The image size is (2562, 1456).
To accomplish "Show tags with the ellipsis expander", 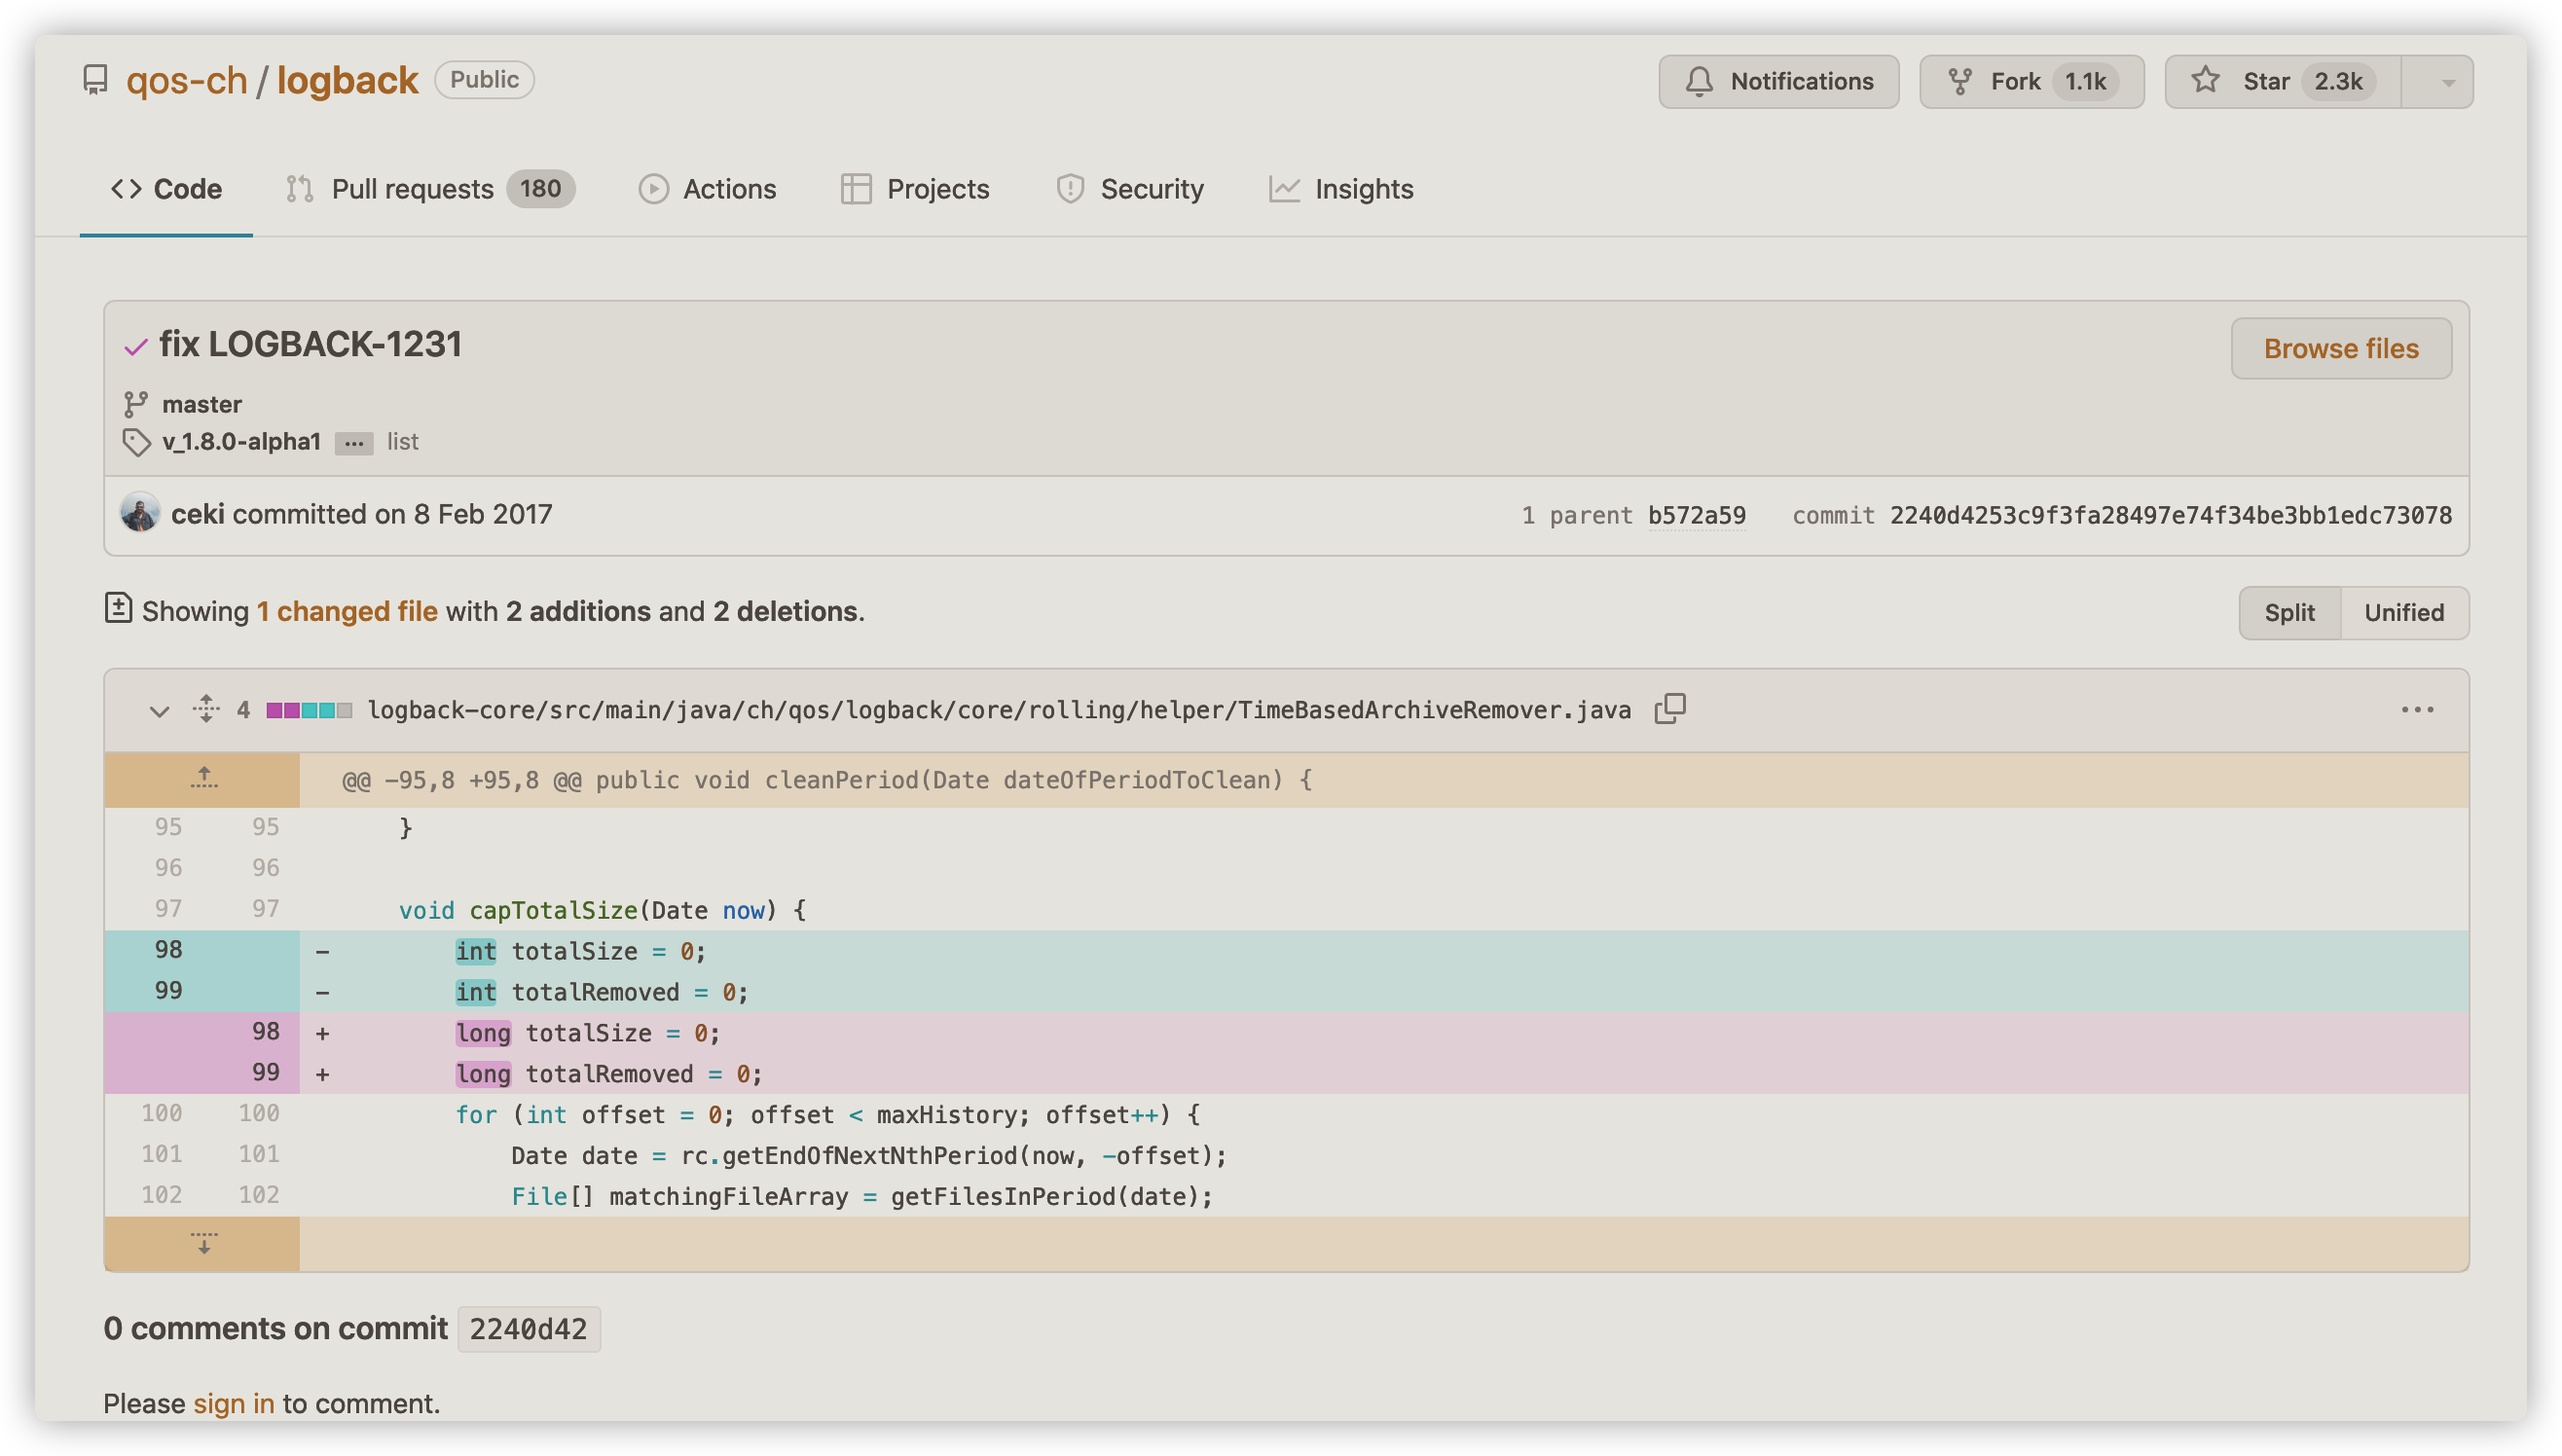I will pyautogui.click(x=353, y=442).
